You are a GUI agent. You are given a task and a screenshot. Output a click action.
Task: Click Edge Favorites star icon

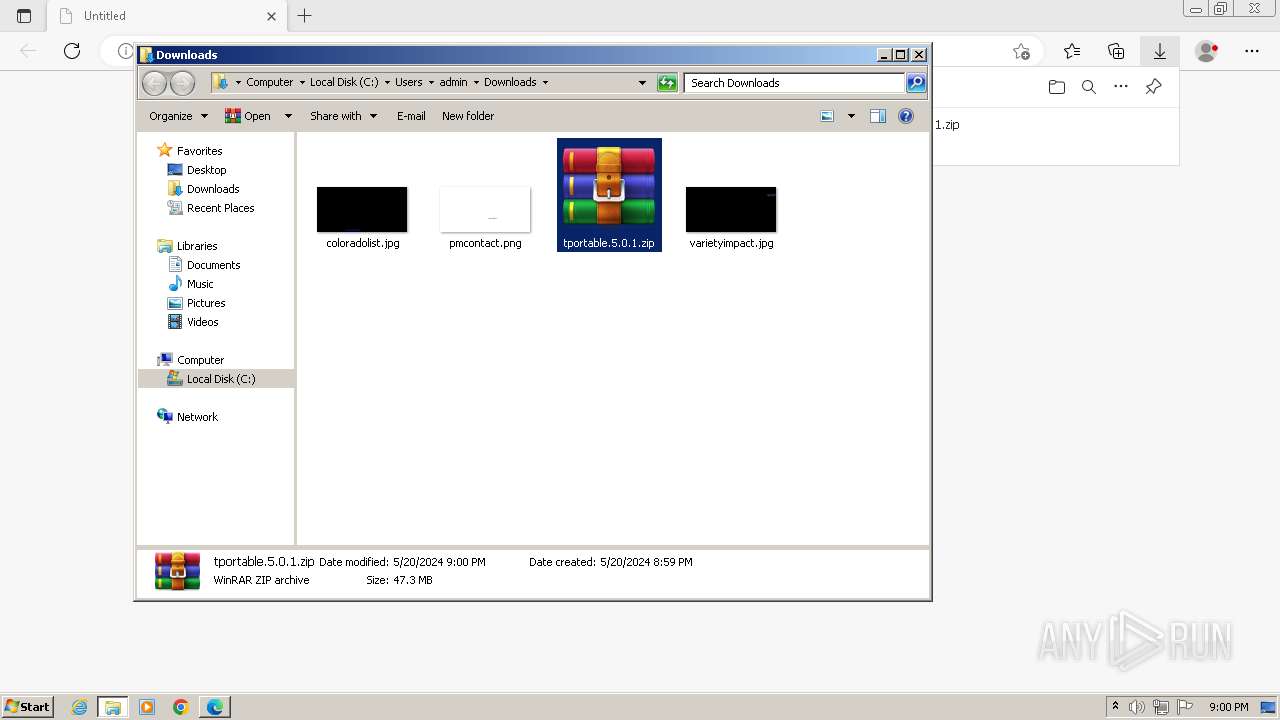click(x=1072, y=51)
